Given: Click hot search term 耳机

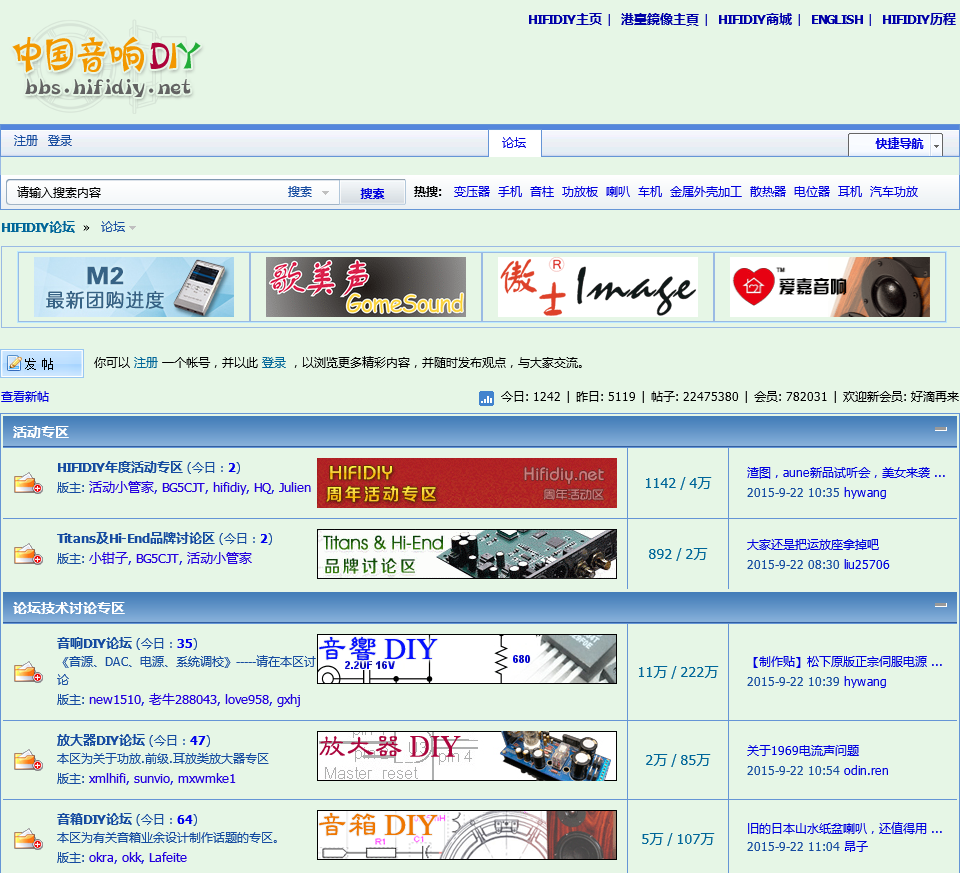Looking at the screenshot, I should pyautogui.click(x=850, y=192).
